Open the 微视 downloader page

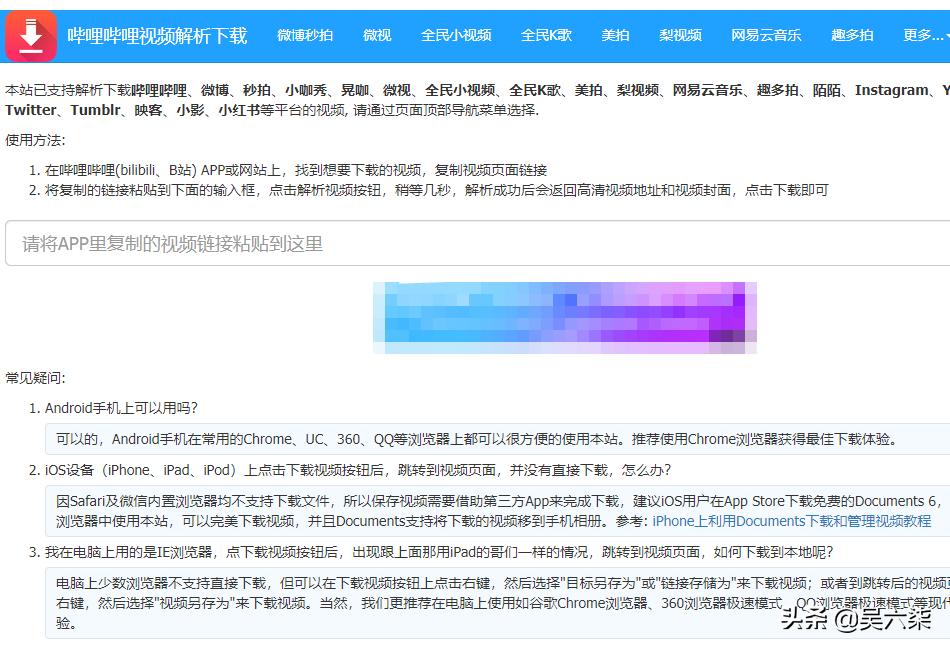(376, 34)
